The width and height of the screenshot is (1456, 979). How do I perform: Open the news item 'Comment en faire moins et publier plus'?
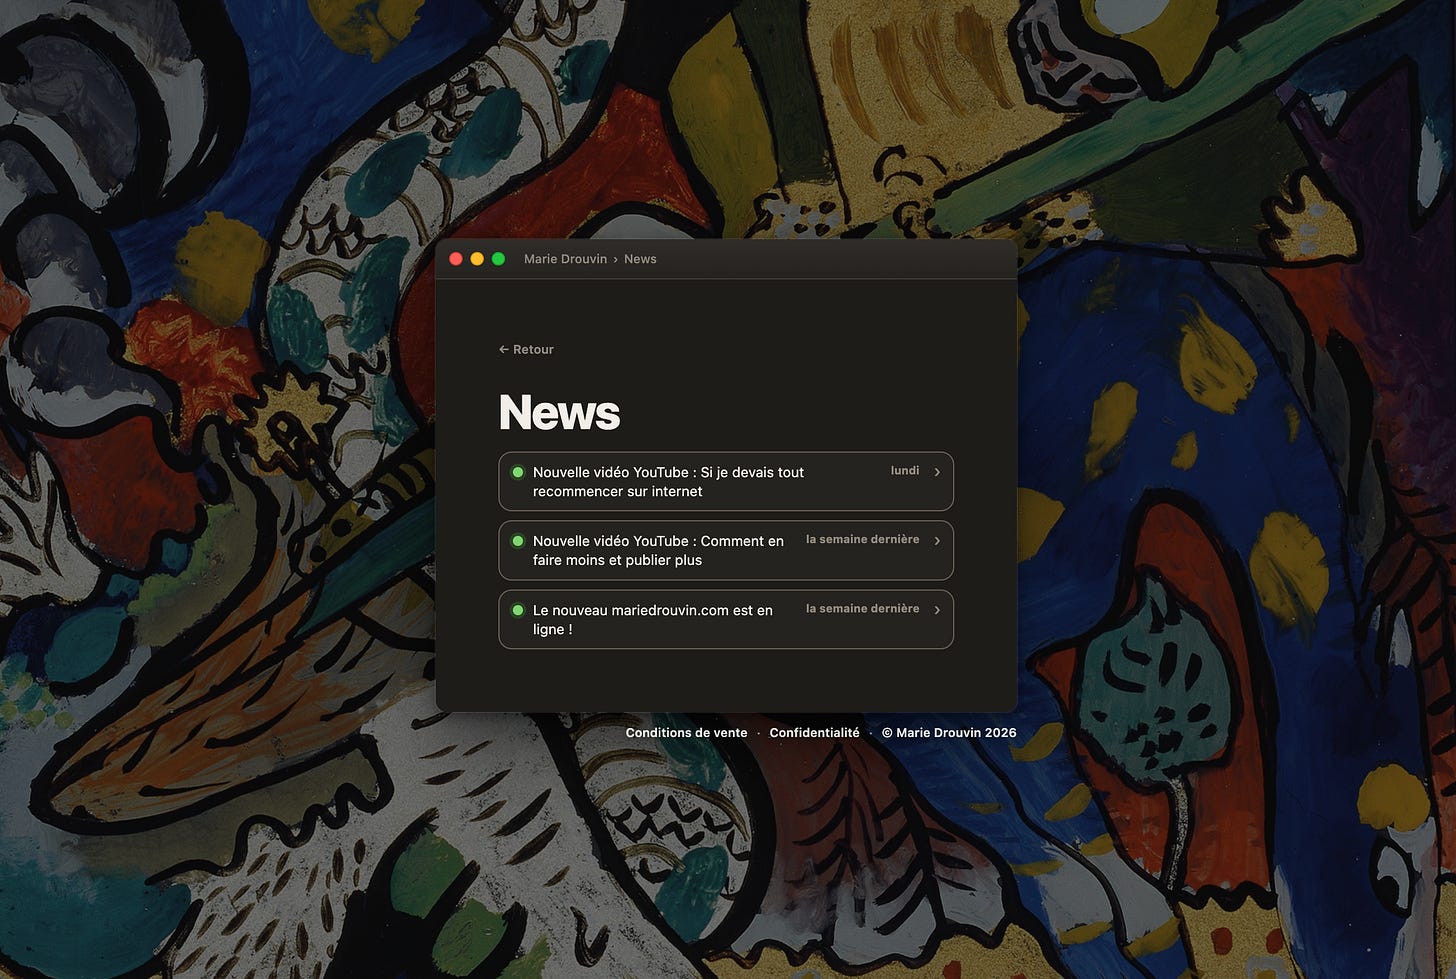pos(726,550)
